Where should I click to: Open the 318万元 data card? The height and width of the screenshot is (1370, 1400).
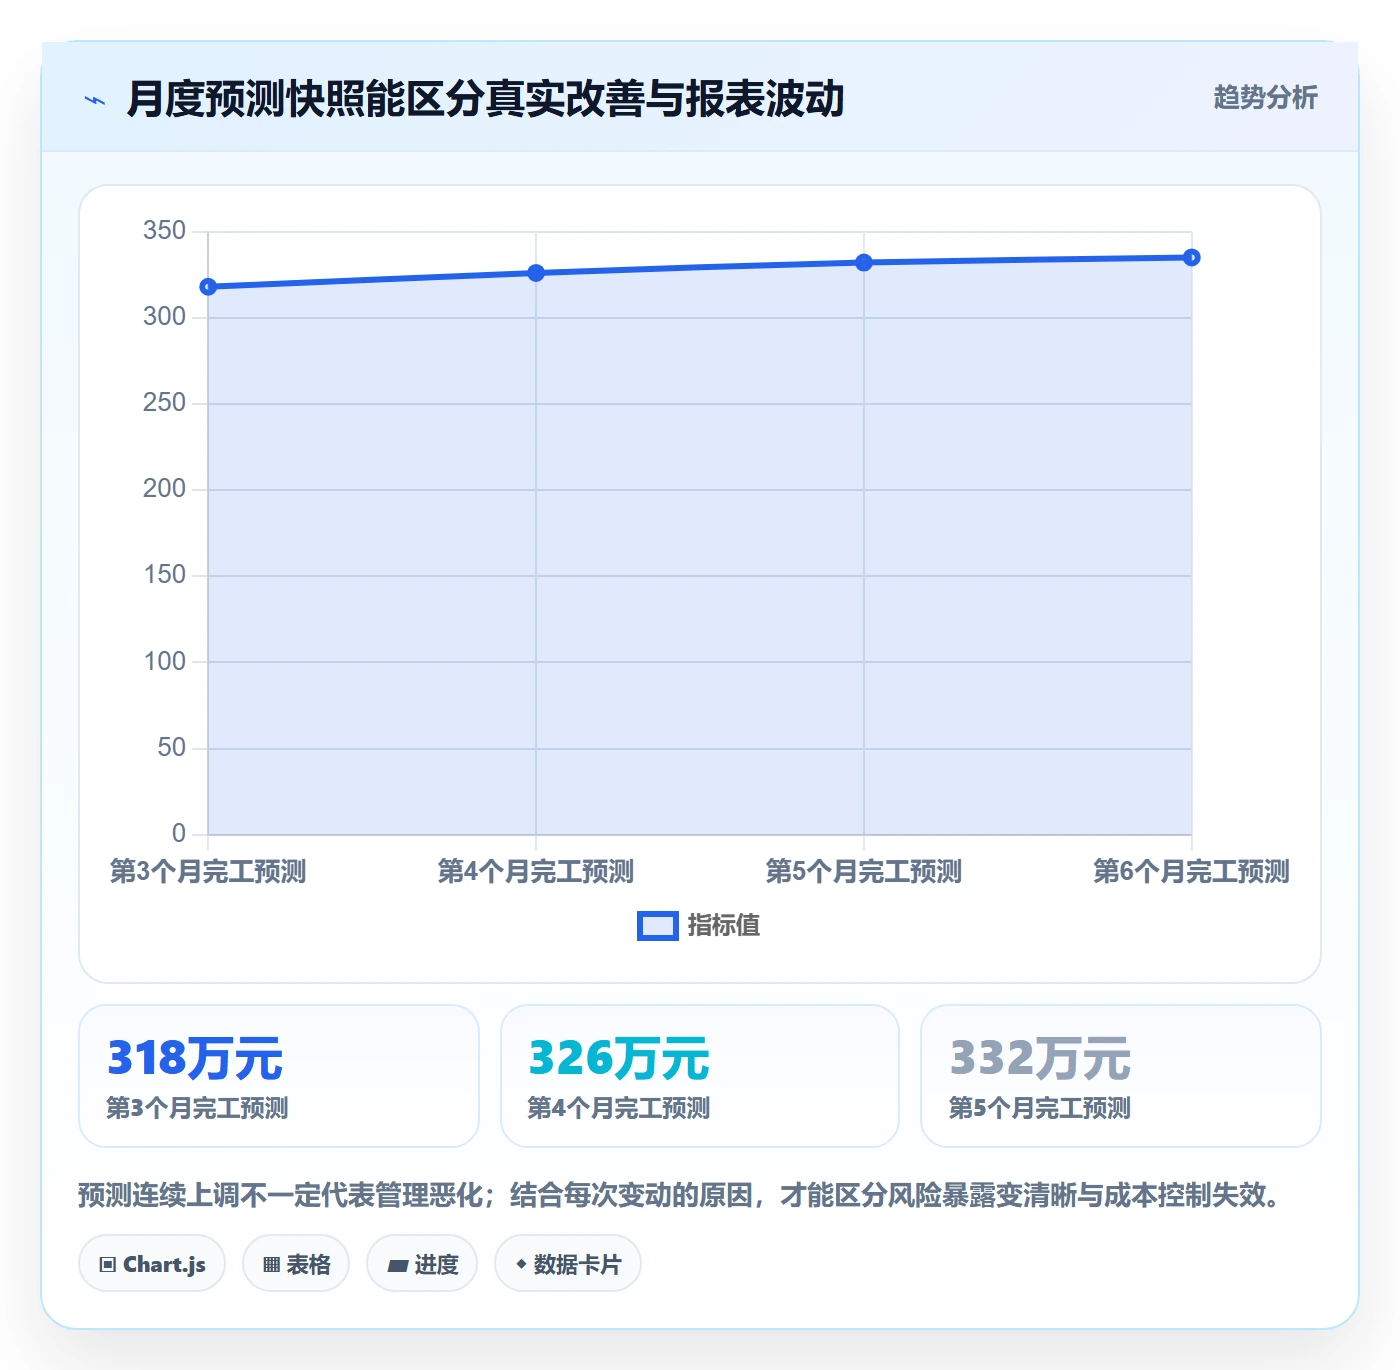(279, 1076)
